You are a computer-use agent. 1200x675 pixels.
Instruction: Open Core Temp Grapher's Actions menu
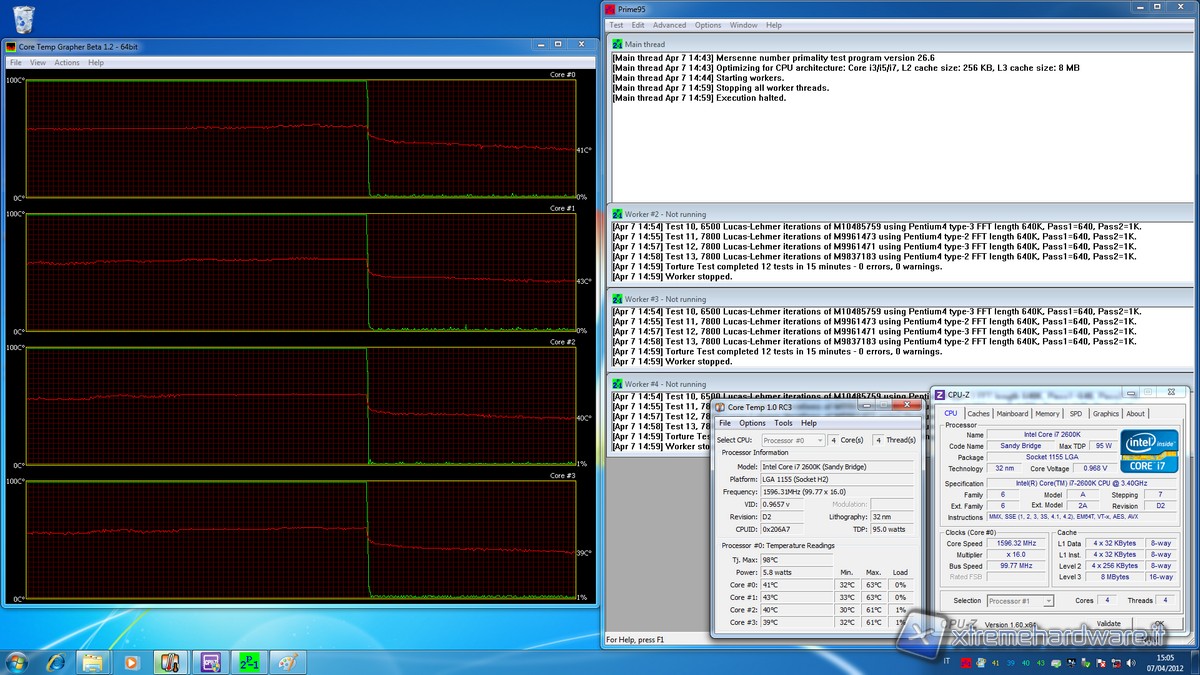pos(67,62)
